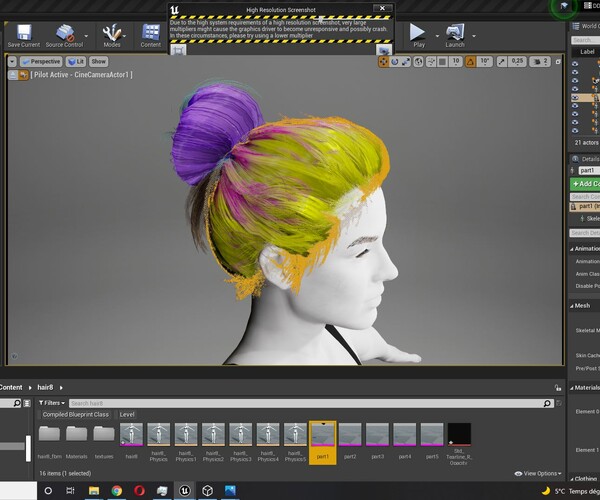600x500 pixels.
Task: Click the Save Current toolbar icon
Action: pos(24,36)
